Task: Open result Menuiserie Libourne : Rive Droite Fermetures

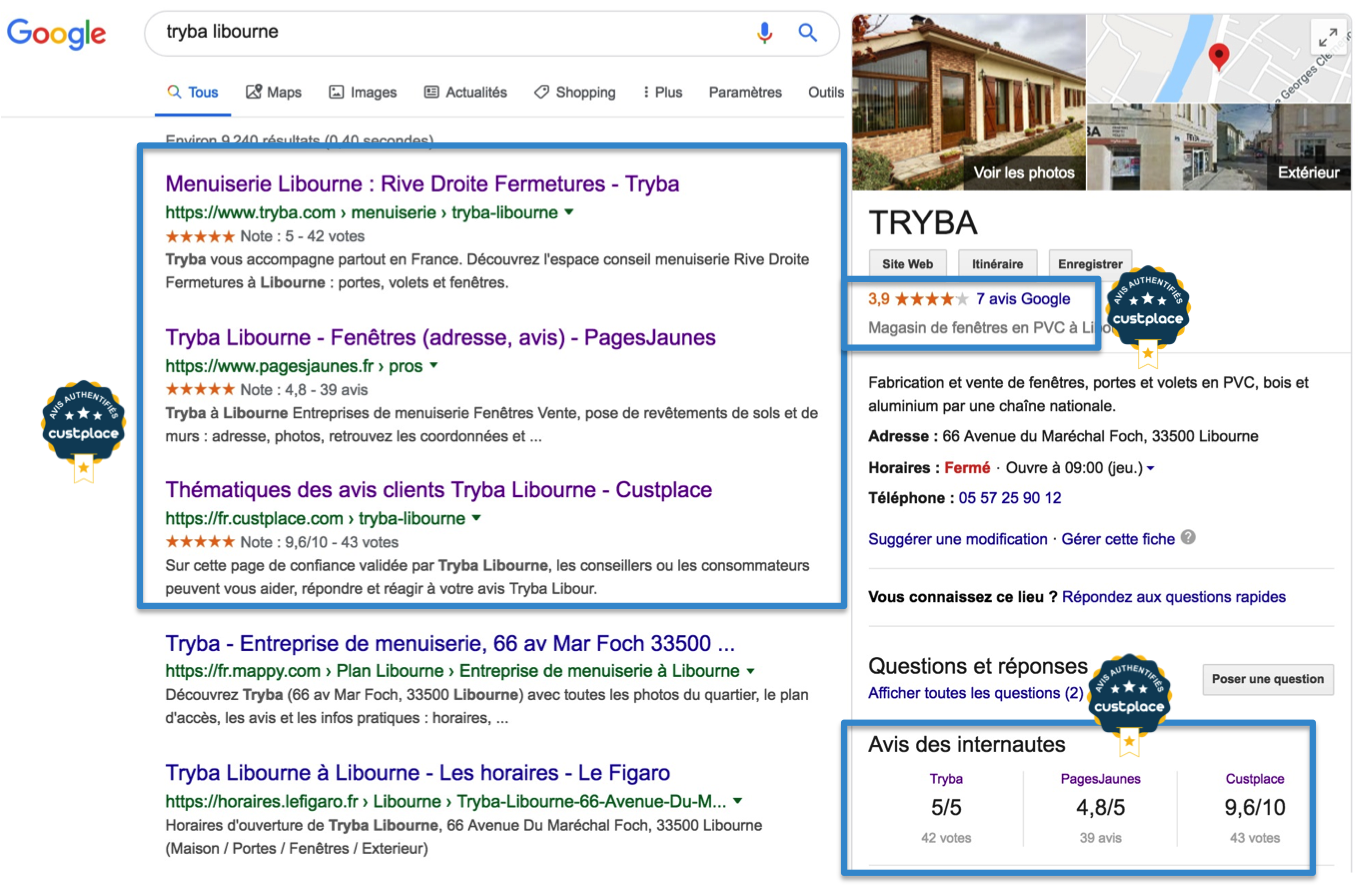Action: pyautogui.click(x=422, y=184)
